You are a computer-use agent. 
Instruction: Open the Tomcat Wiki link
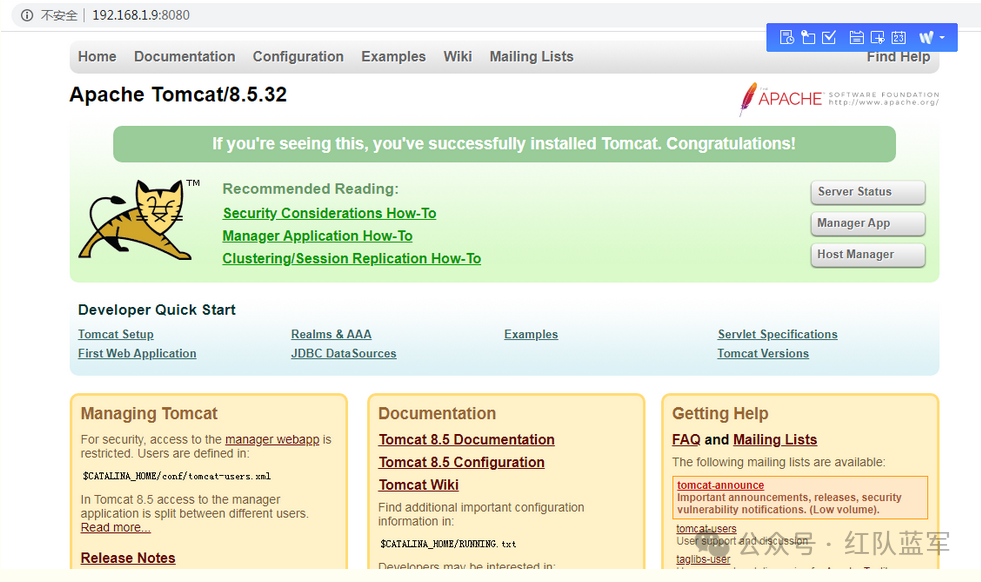tap(418, 485)
